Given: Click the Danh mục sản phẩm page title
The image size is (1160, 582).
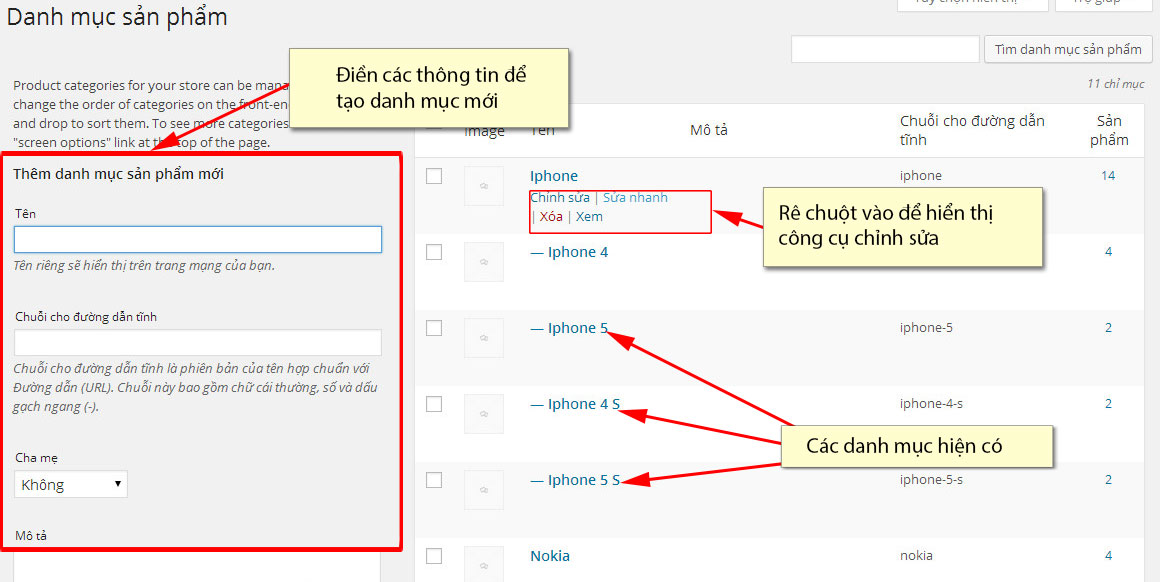Looking at the screenshot, I should coord(117,18).
